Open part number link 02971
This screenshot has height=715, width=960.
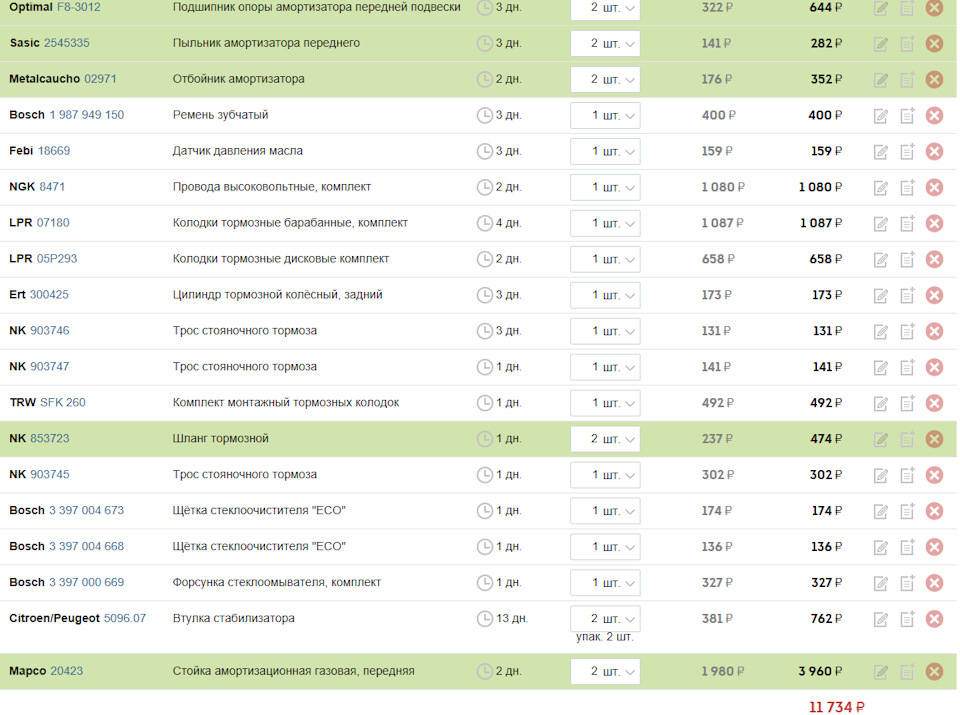pos(100,79)
